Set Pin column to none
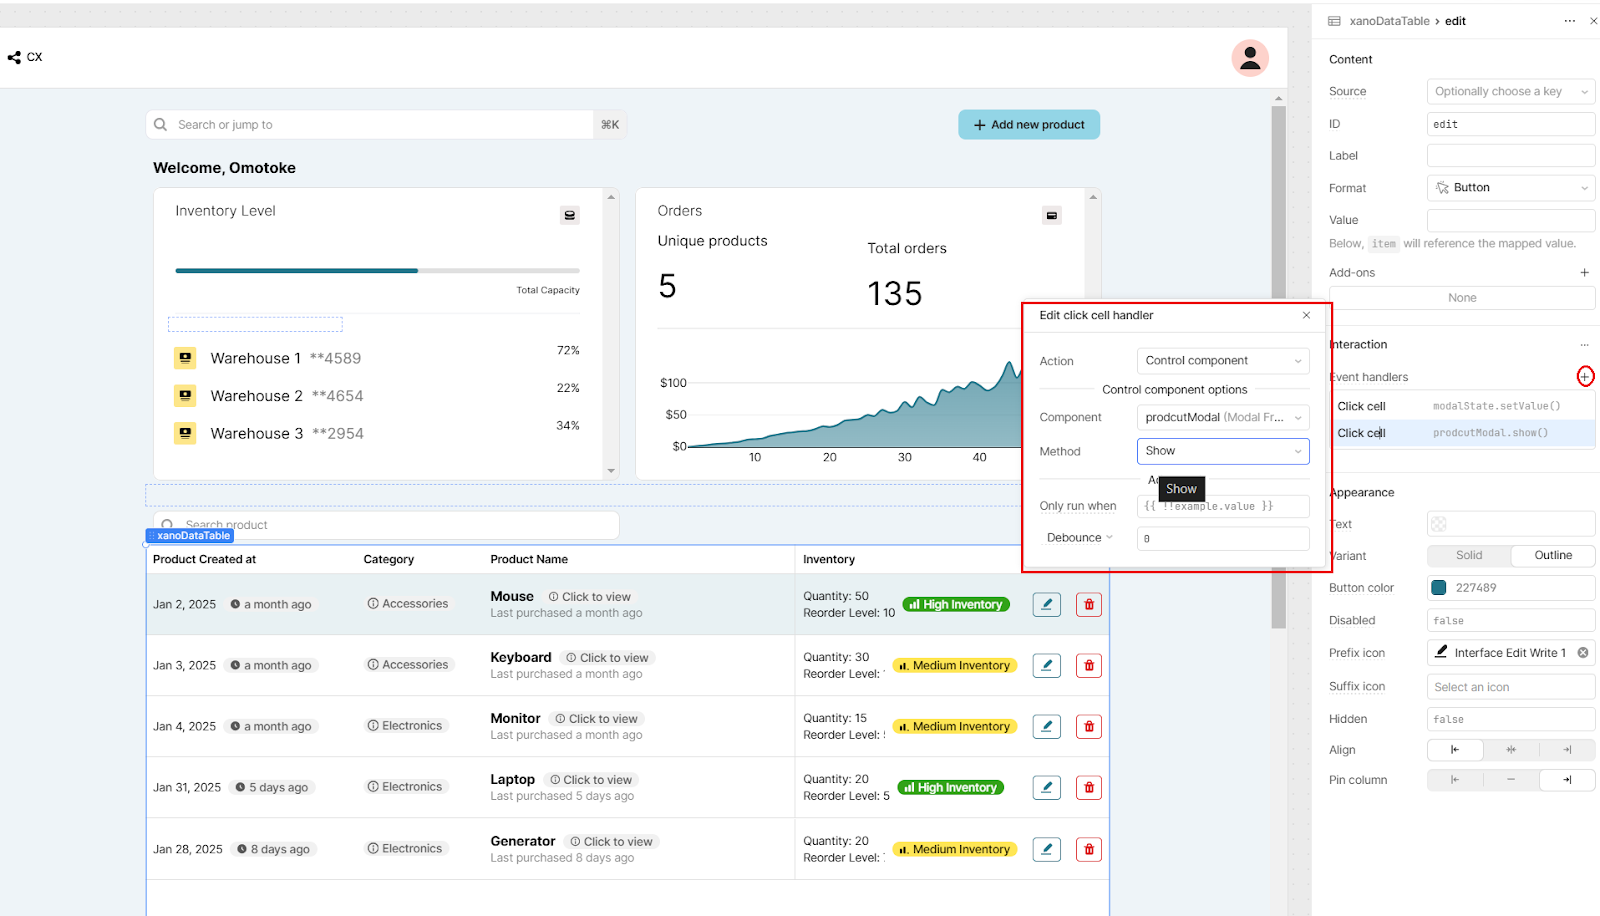 point(1511,780)
